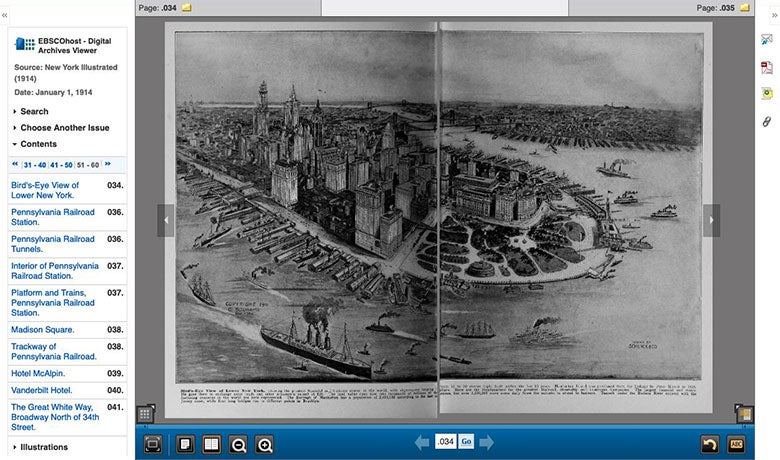The image size is (780, 460).
Task: Go to next page with blue right arrow
Action: point(487,442)
